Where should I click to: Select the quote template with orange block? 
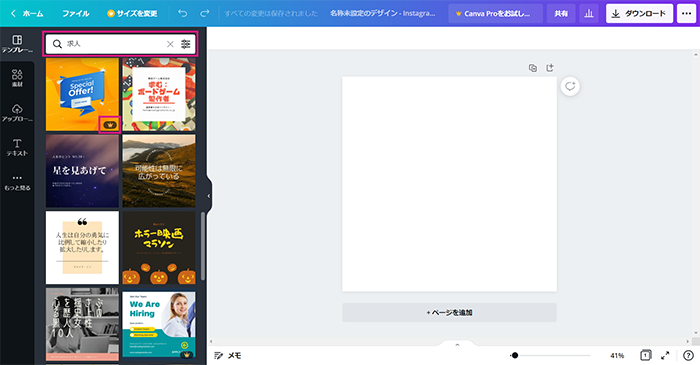(x=82, y=248)
